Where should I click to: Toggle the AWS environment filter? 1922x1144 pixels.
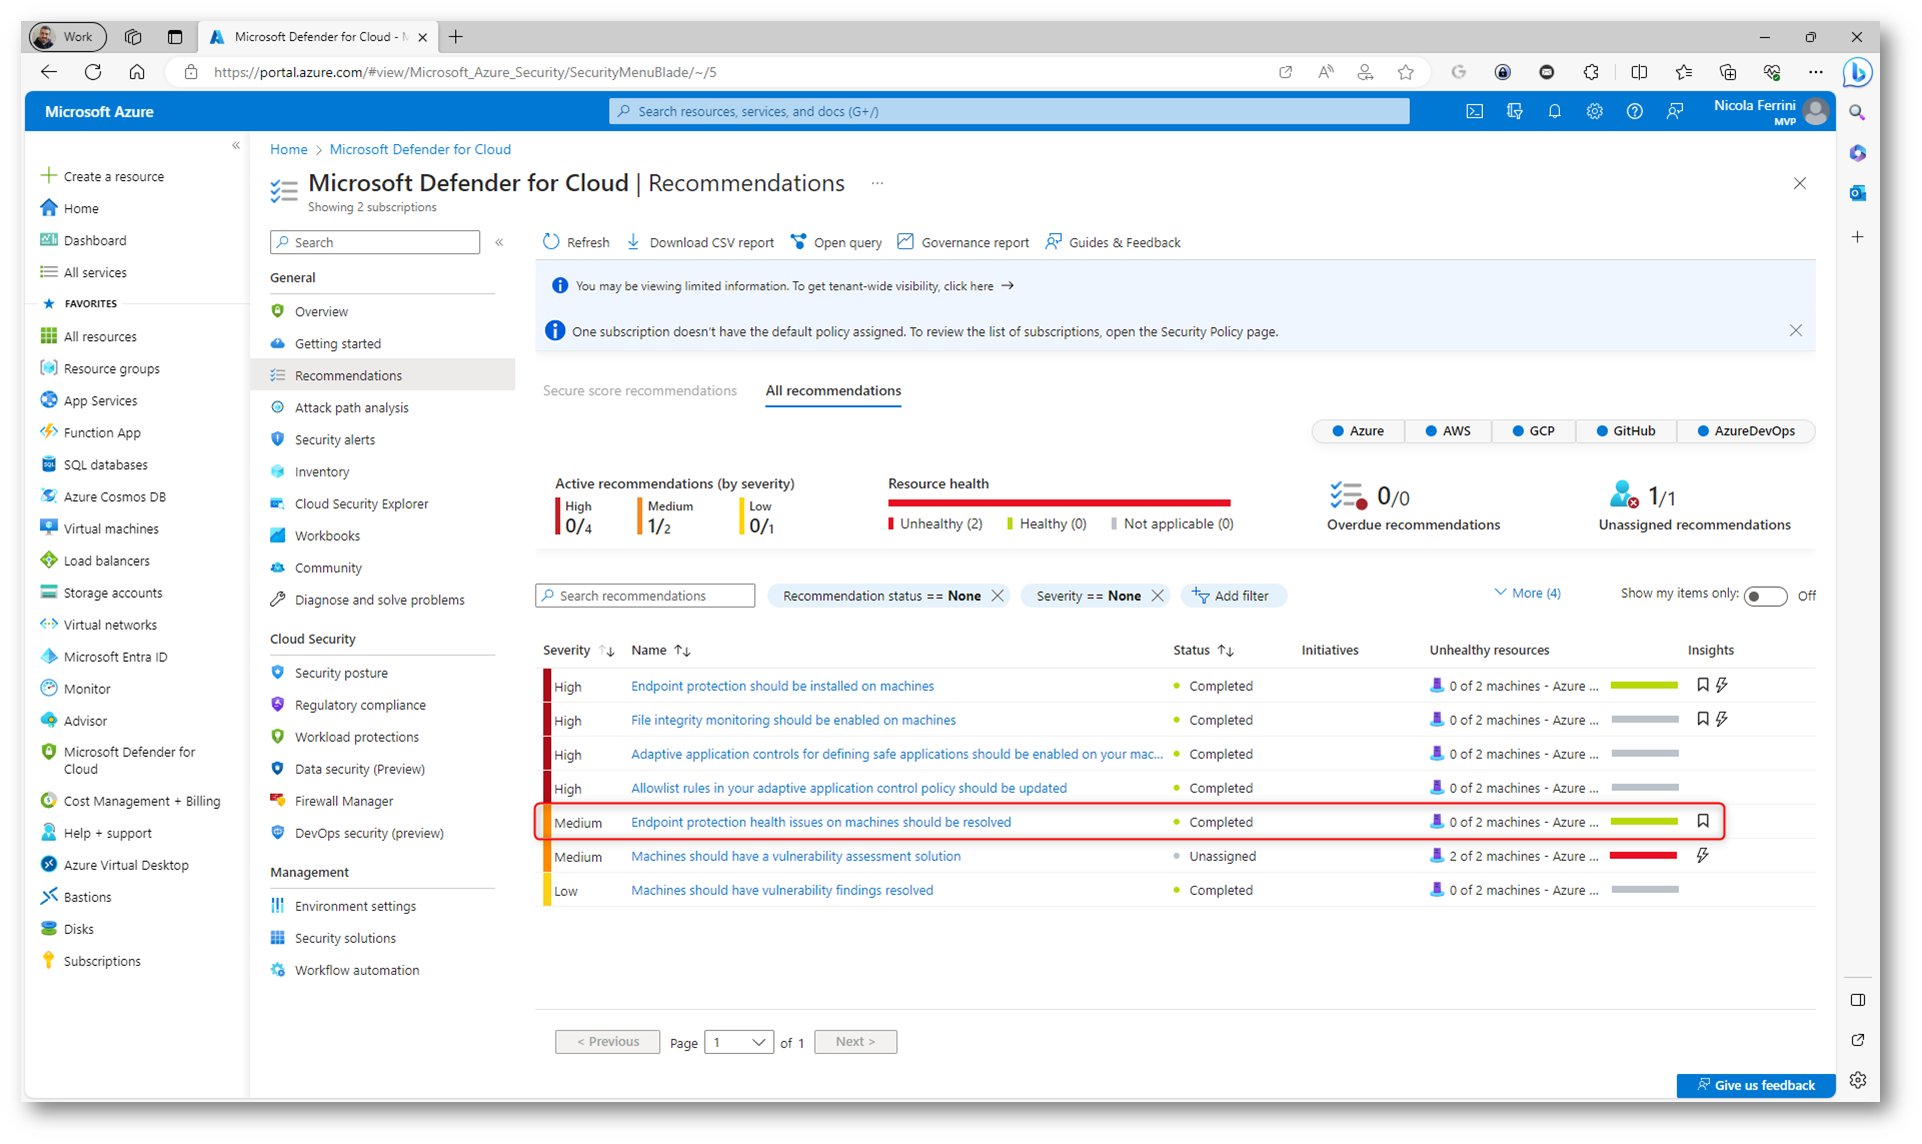coord(1447,431)
